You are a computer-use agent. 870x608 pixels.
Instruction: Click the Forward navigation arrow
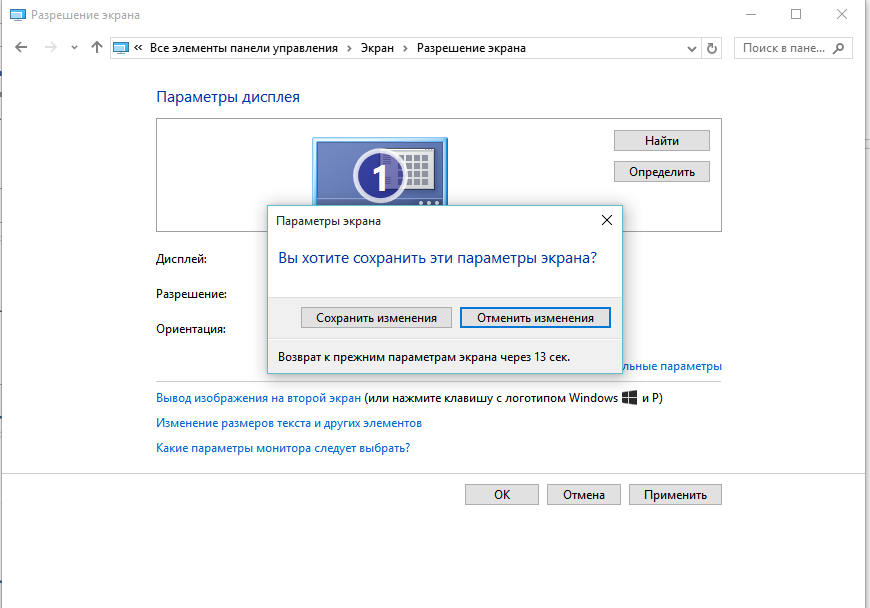click(50, 48)
